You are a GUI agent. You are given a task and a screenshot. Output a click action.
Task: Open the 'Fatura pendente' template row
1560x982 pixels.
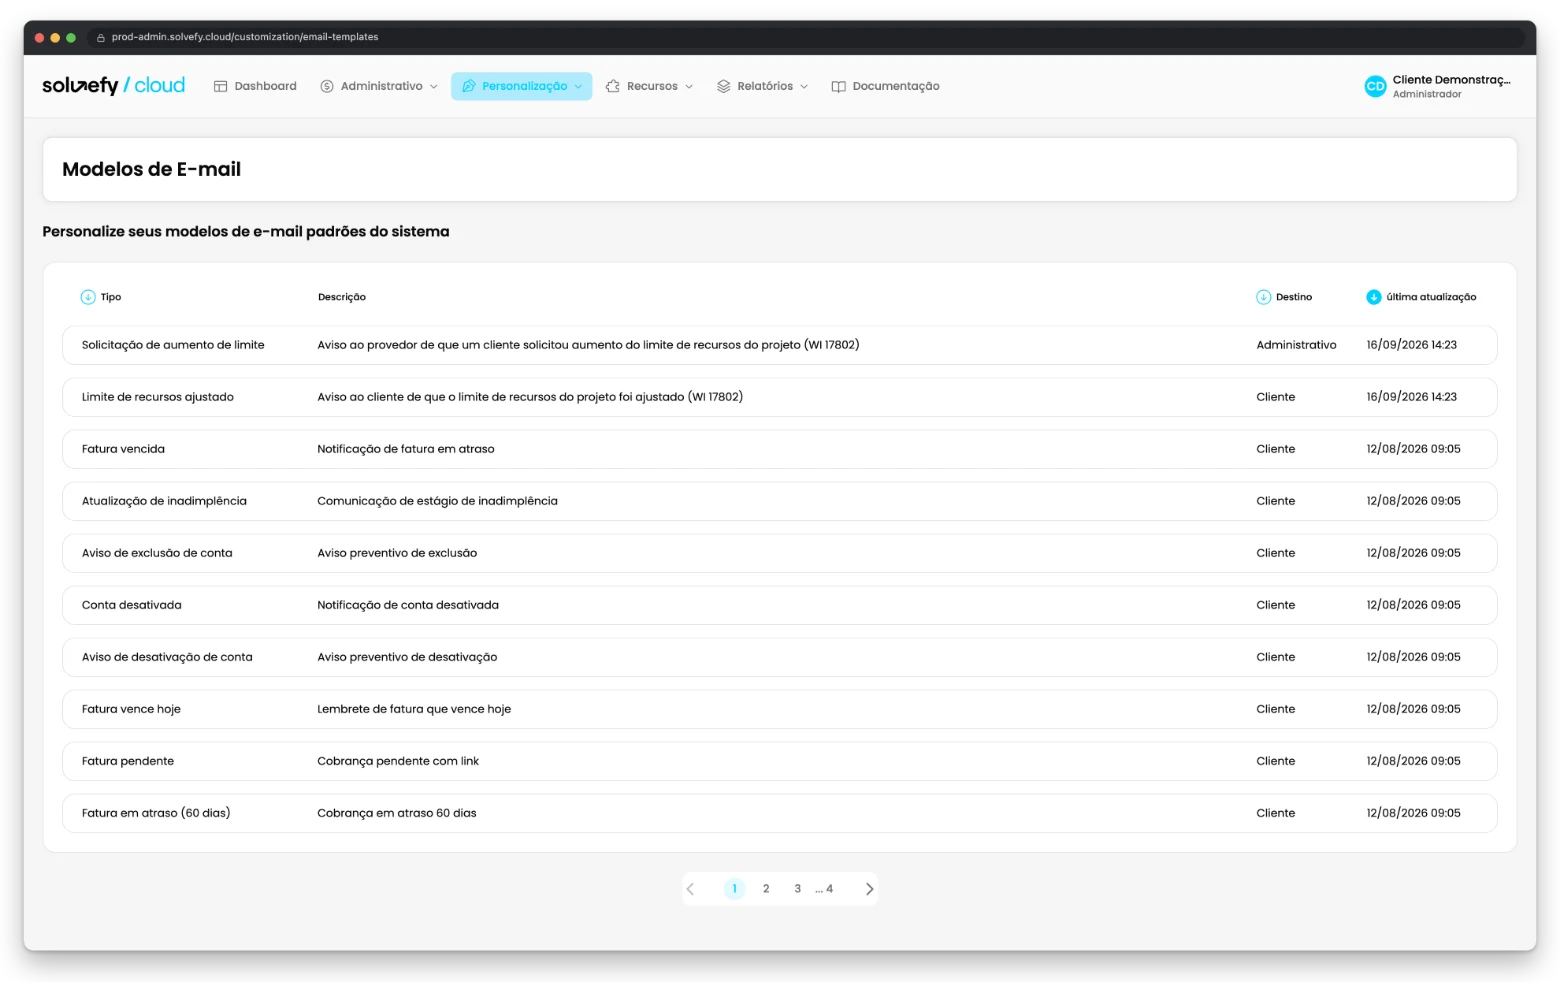[x=780, y=761]
